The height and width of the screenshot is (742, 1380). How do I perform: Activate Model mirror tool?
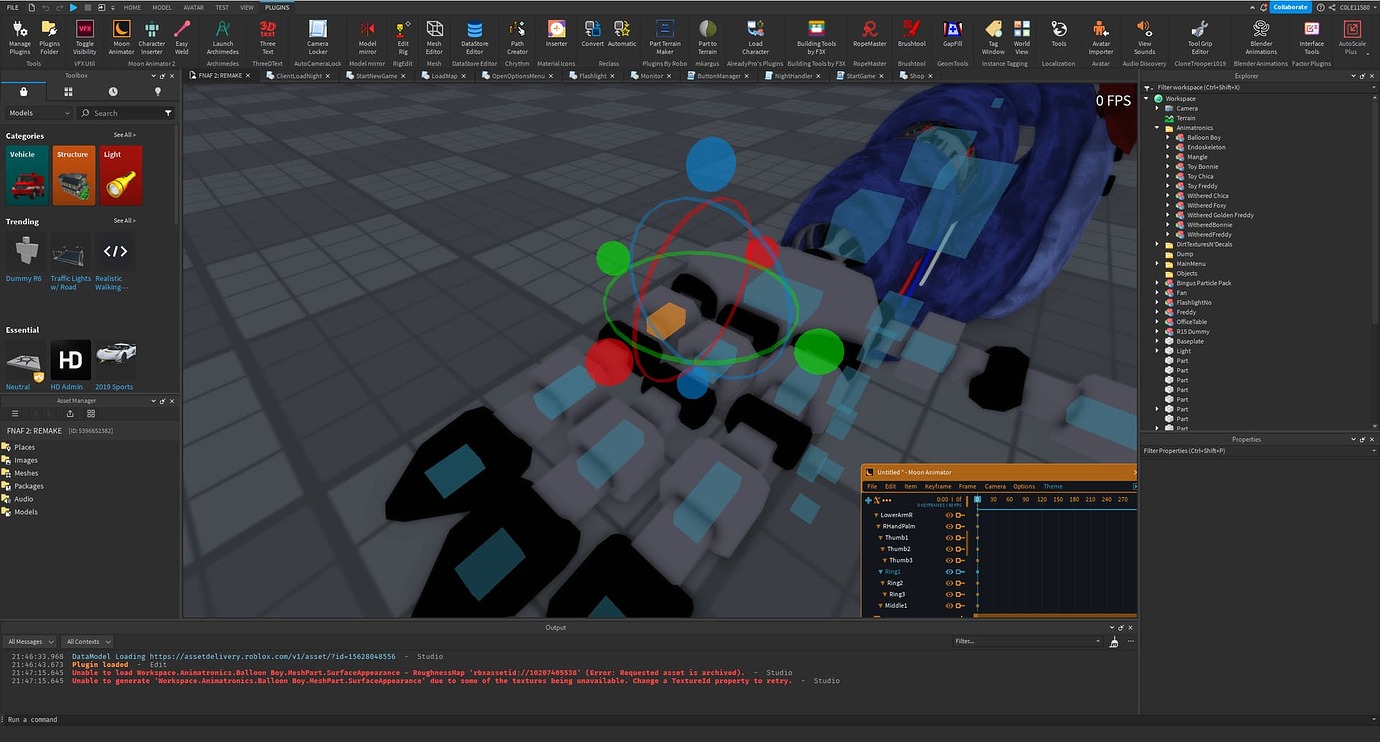(x=368, y=36)
